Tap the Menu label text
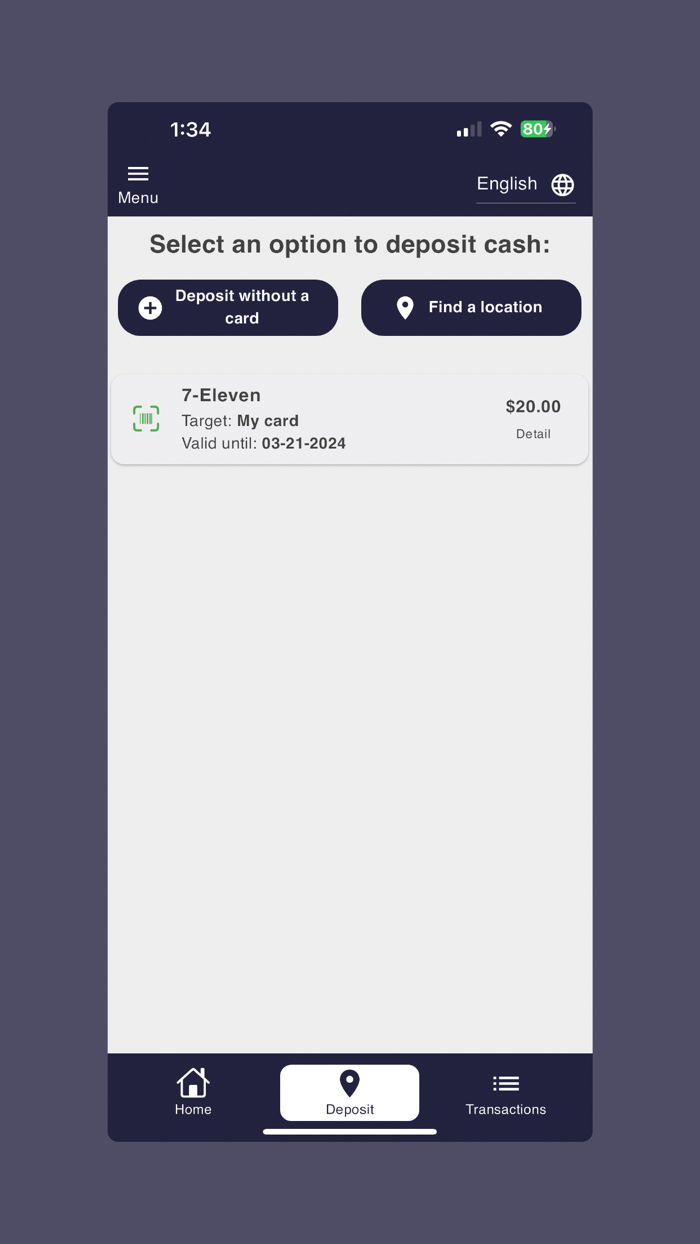Image resolution: width=700 pixels, height=1244 pixels. point(138,198)
